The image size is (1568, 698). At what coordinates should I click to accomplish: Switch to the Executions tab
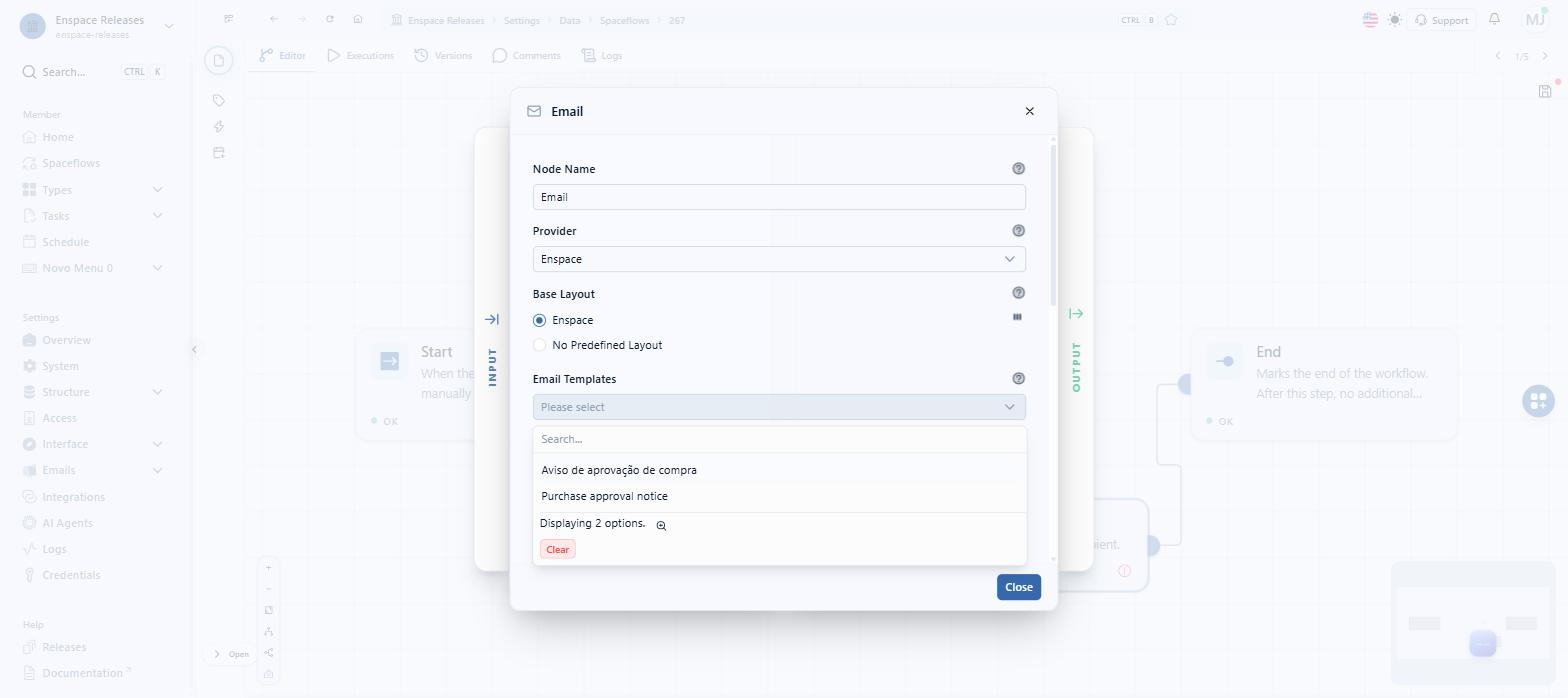click(x=360, y=56)
